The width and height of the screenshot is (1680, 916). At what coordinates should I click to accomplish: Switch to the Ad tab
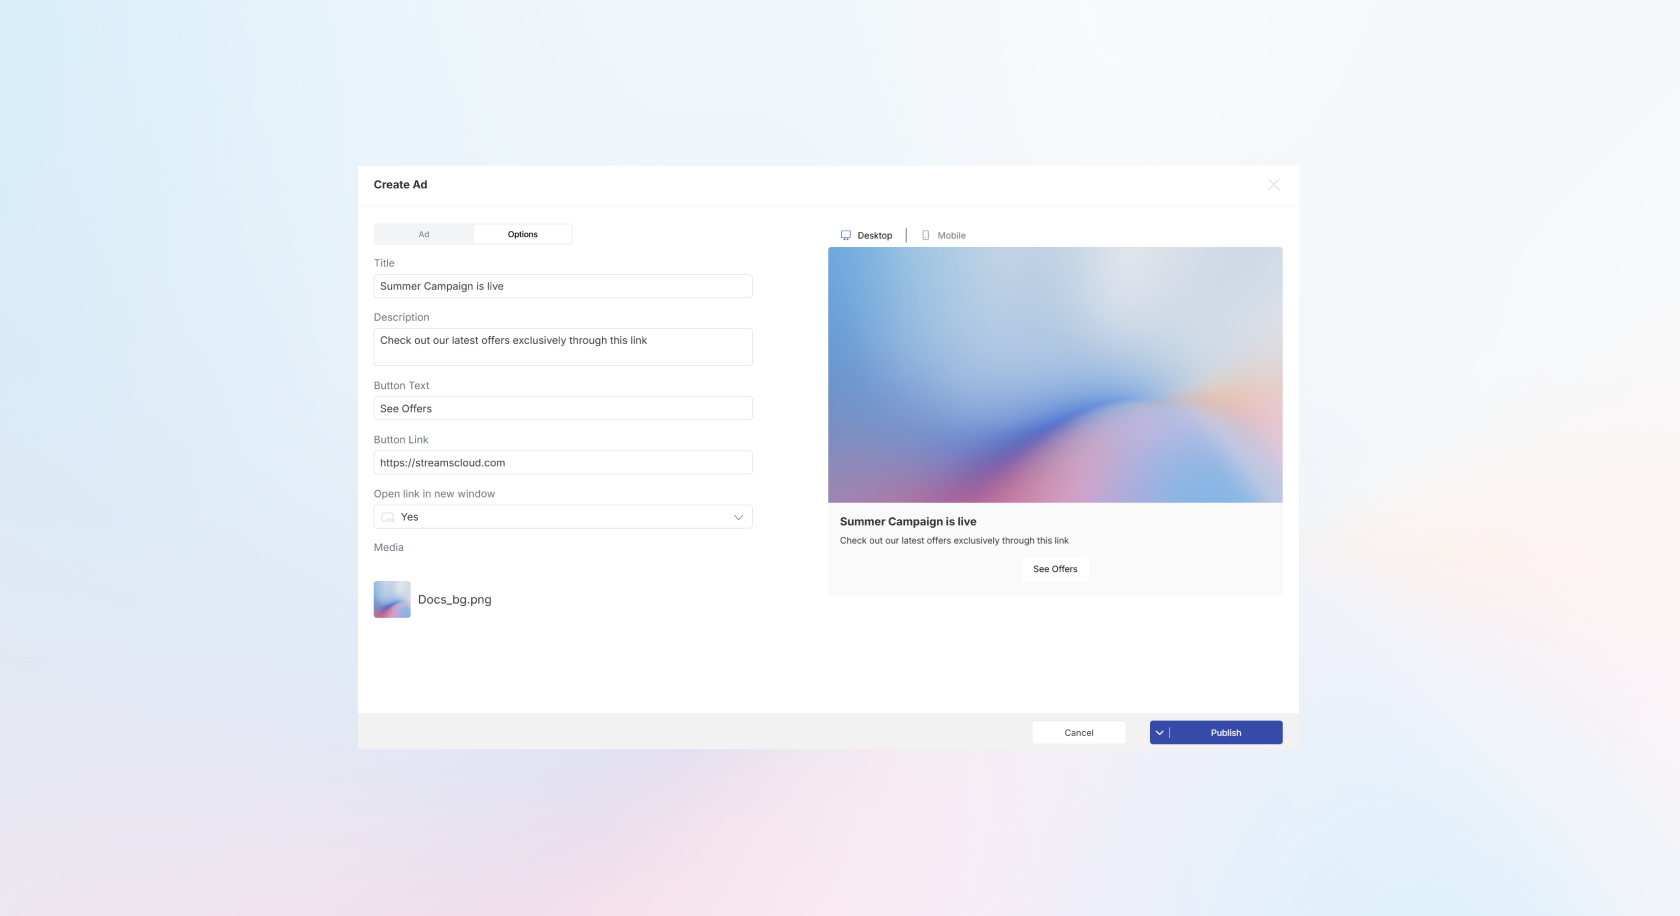pyautogui.click(x=424, y=235)
